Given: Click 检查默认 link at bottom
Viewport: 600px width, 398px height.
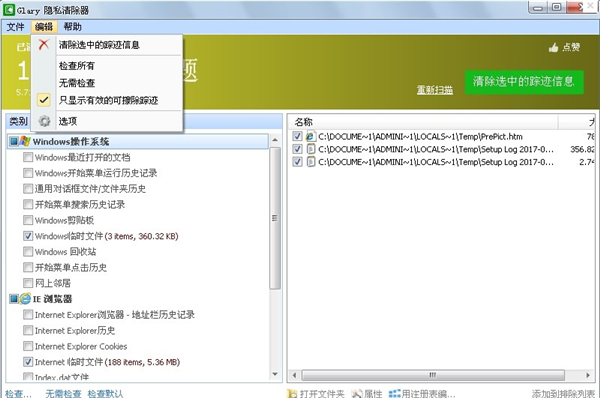Looking at the screenshot, I should [106, 394].
